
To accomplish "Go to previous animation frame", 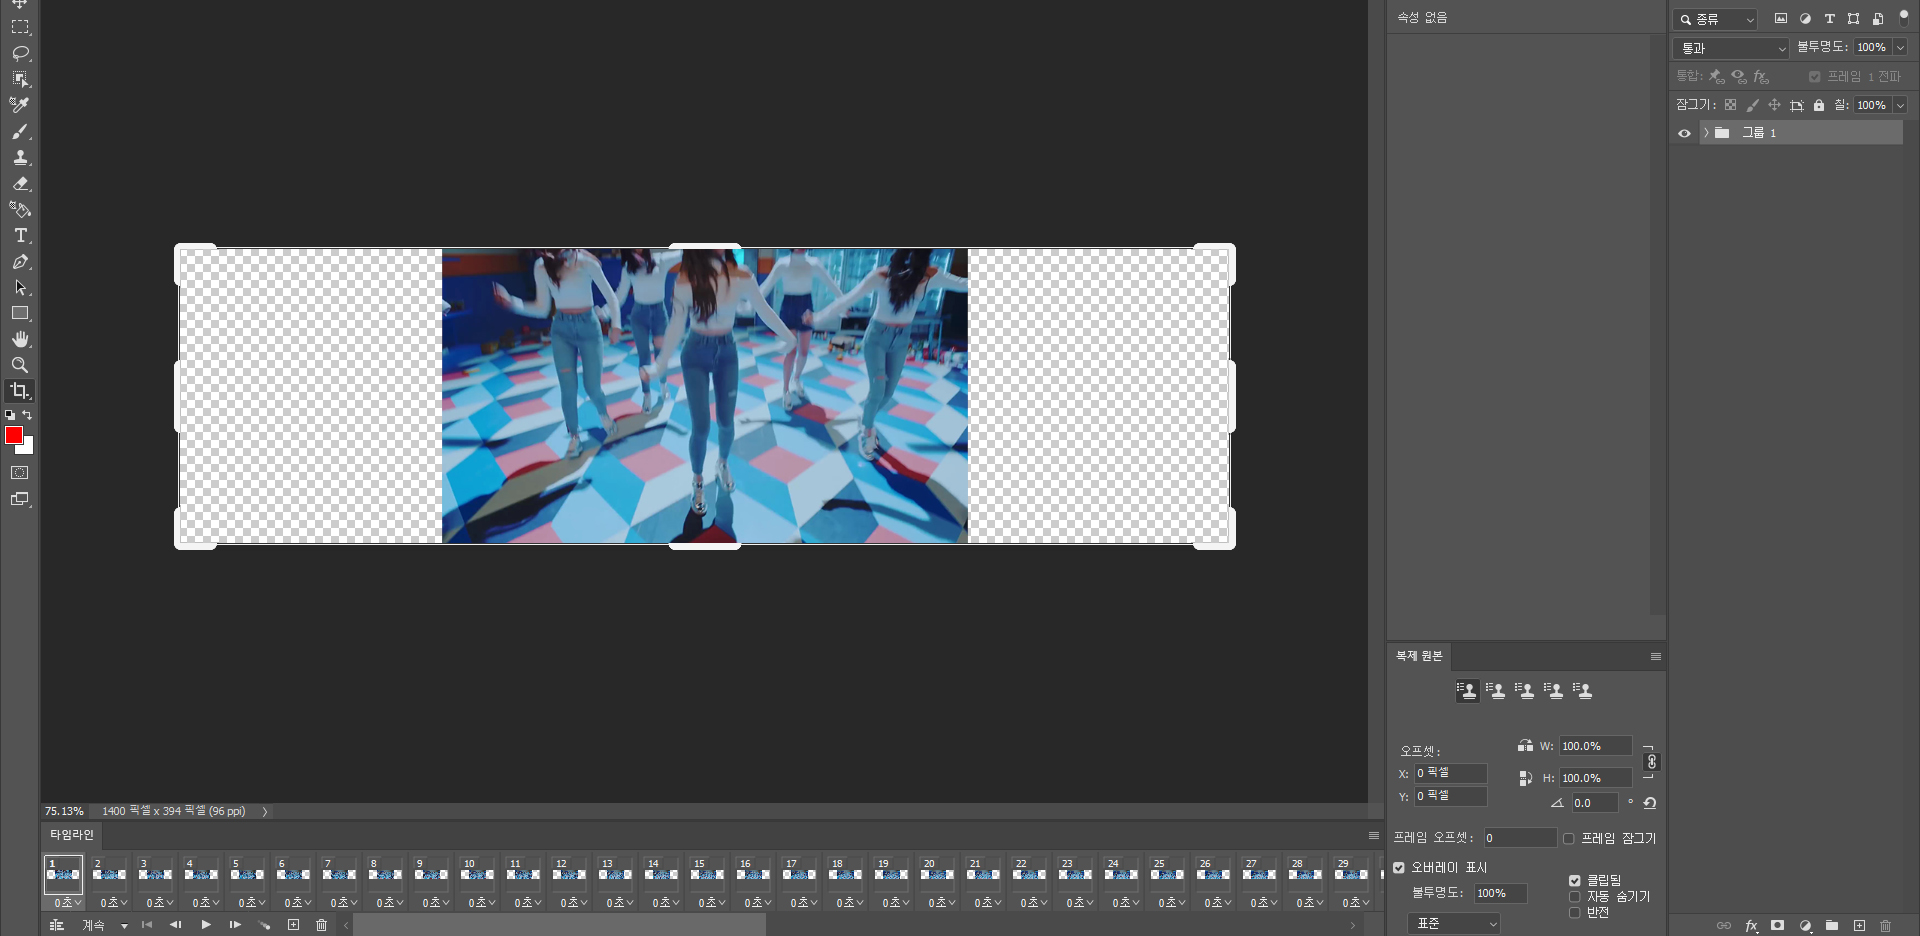I will coord(176,925).
